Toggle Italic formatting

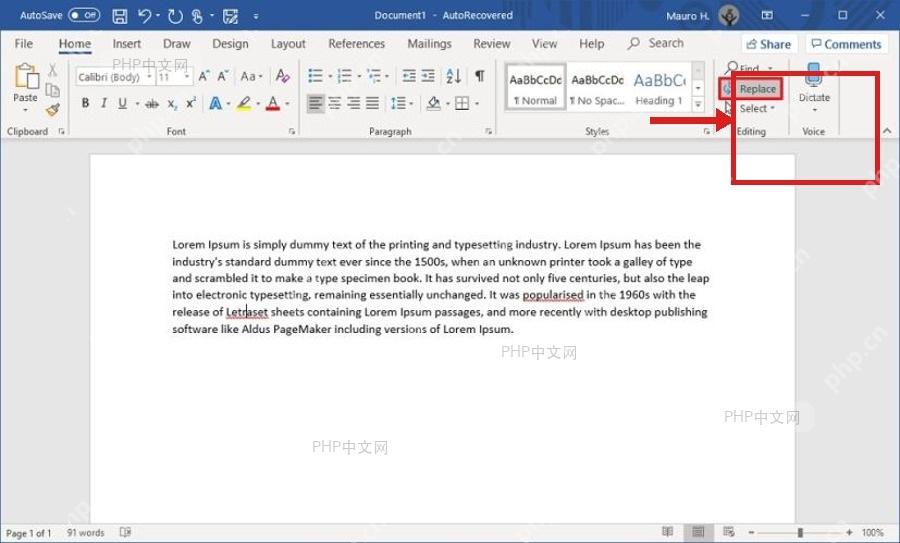click(x=104, y=103)
